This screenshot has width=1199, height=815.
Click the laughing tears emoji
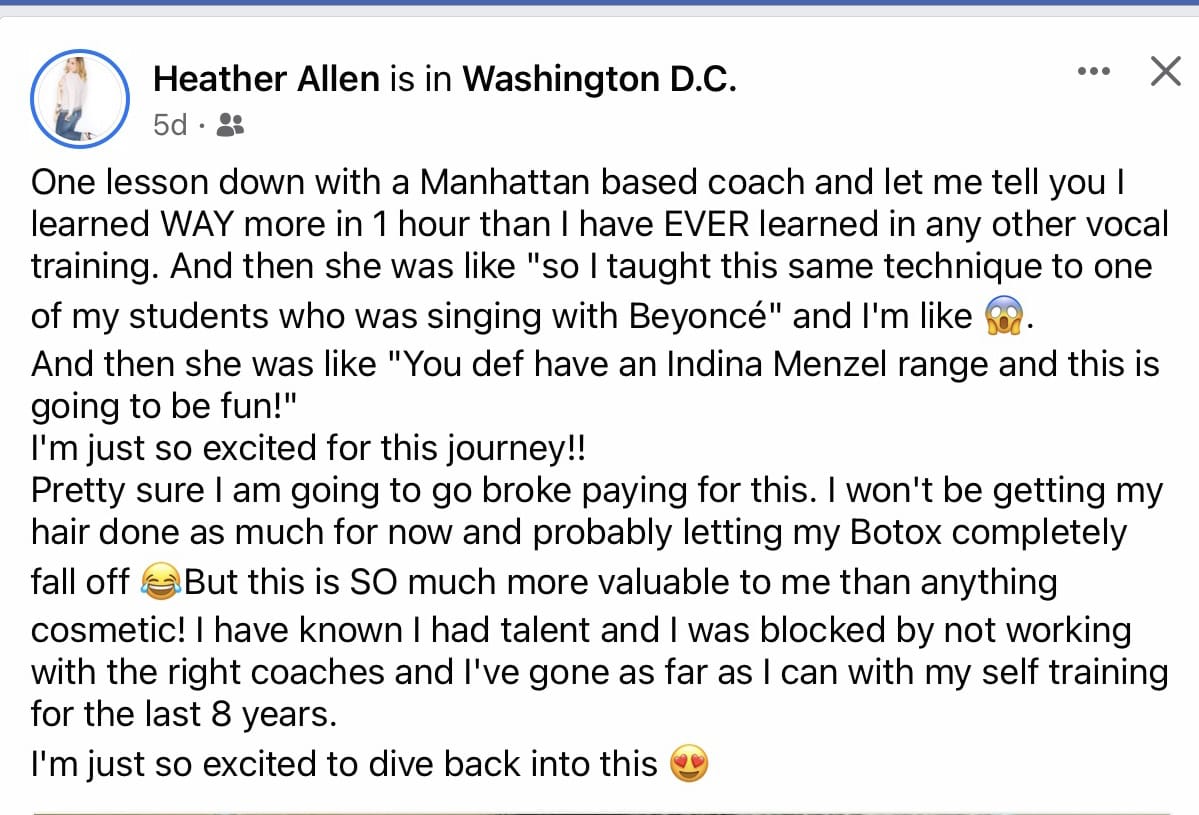coord(161,581)
